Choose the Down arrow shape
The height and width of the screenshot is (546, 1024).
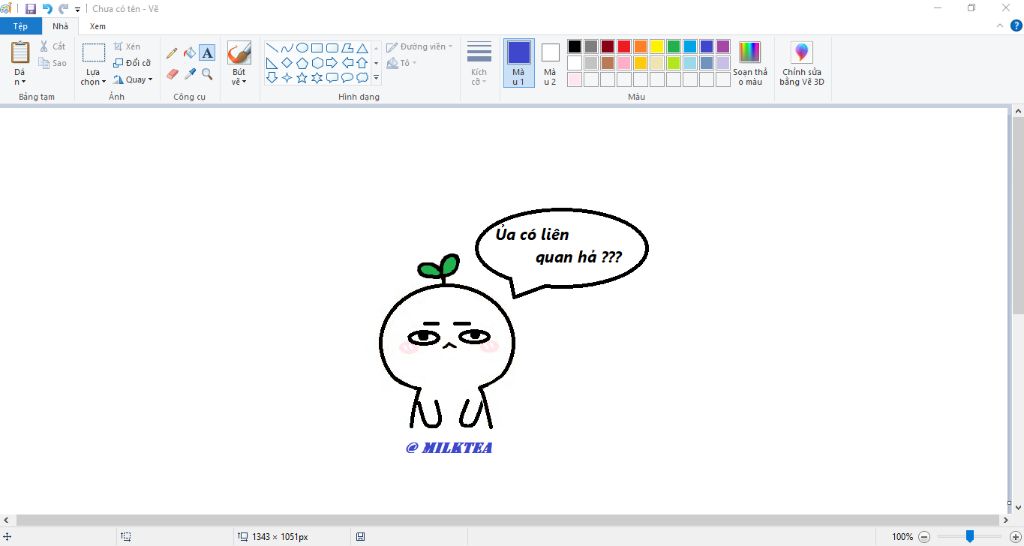click(272, 78)
